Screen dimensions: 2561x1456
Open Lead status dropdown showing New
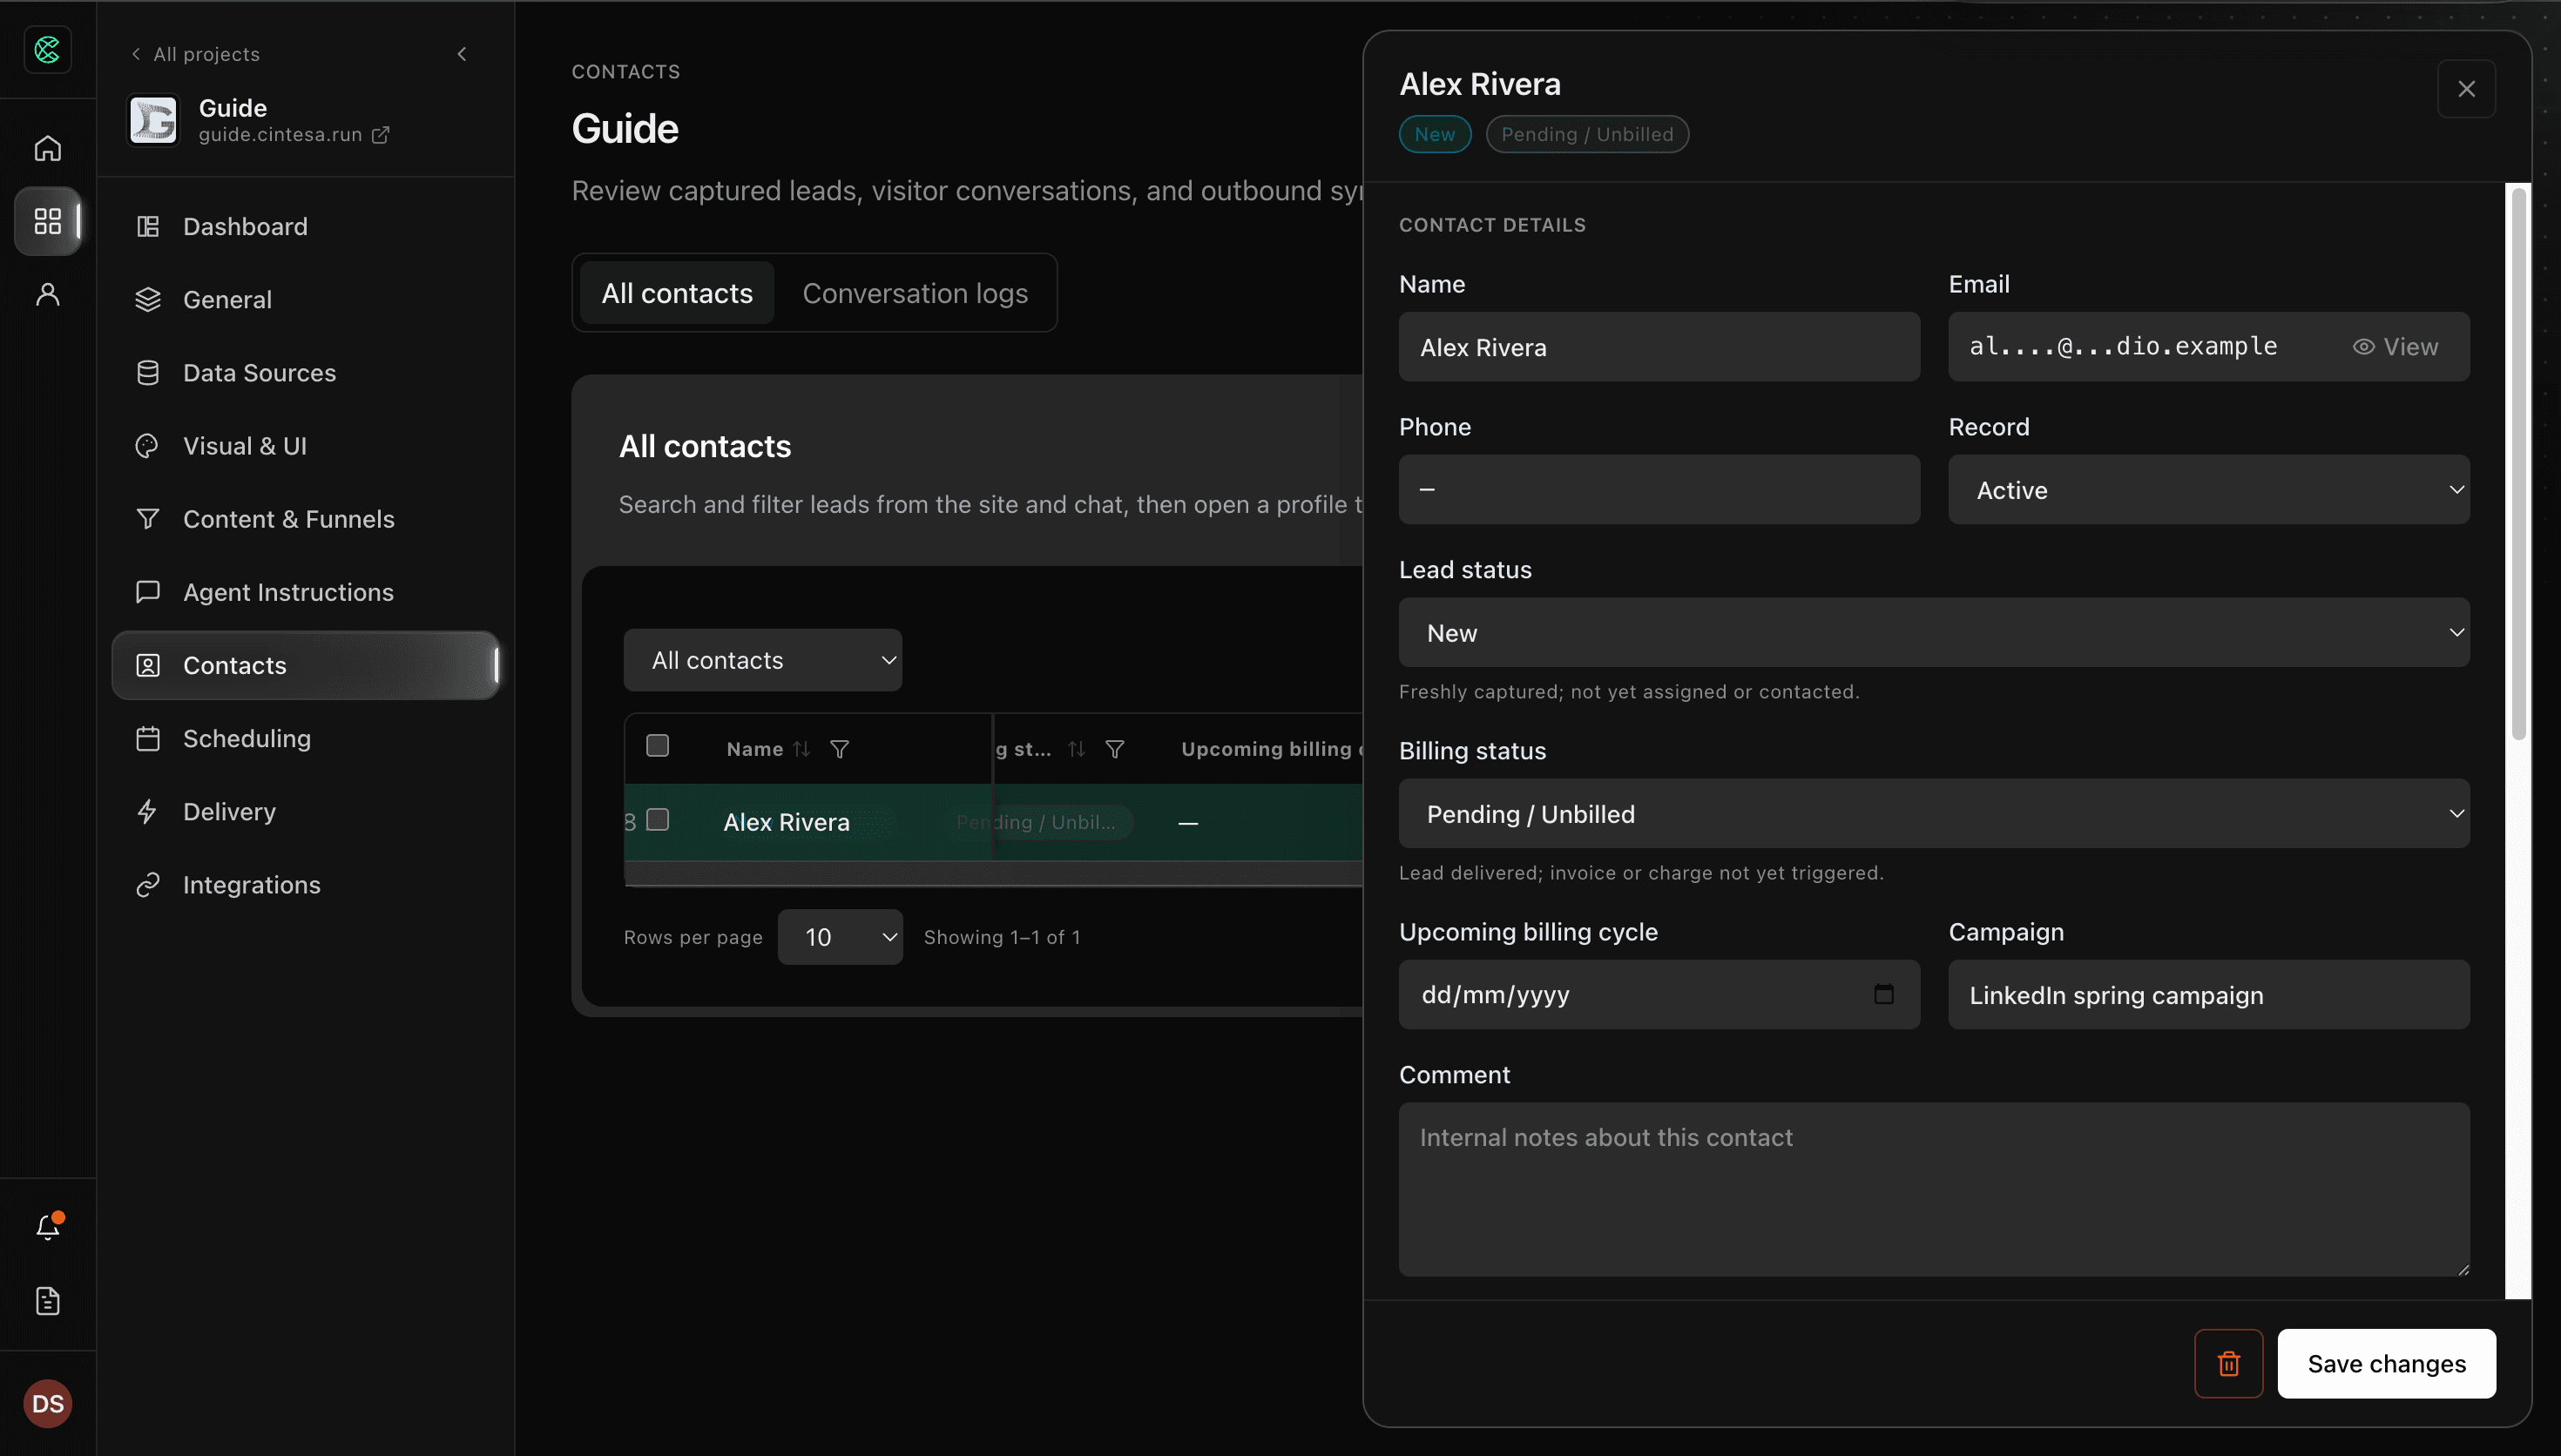tap(1933, 633)
